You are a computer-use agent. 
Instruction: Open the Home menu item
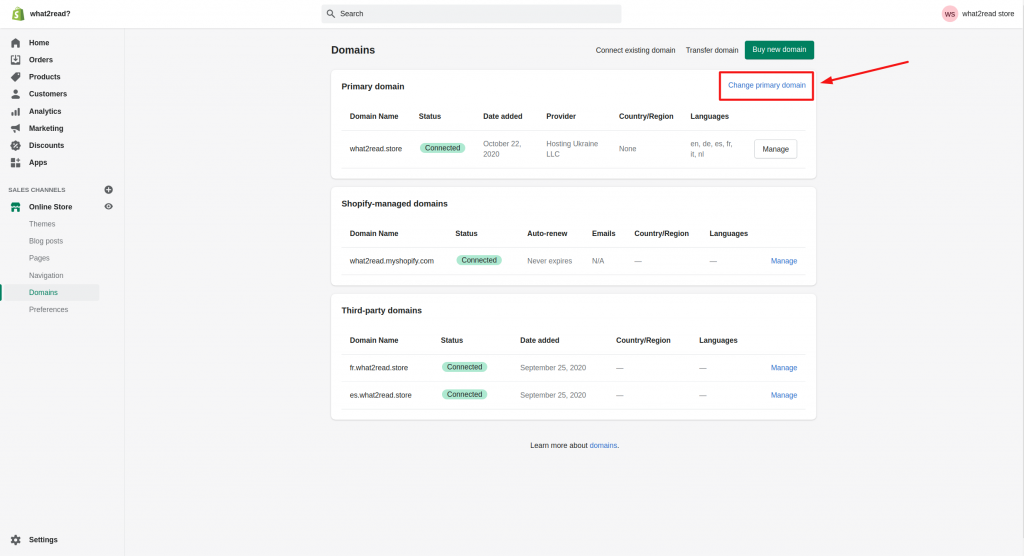coord(39,42)
